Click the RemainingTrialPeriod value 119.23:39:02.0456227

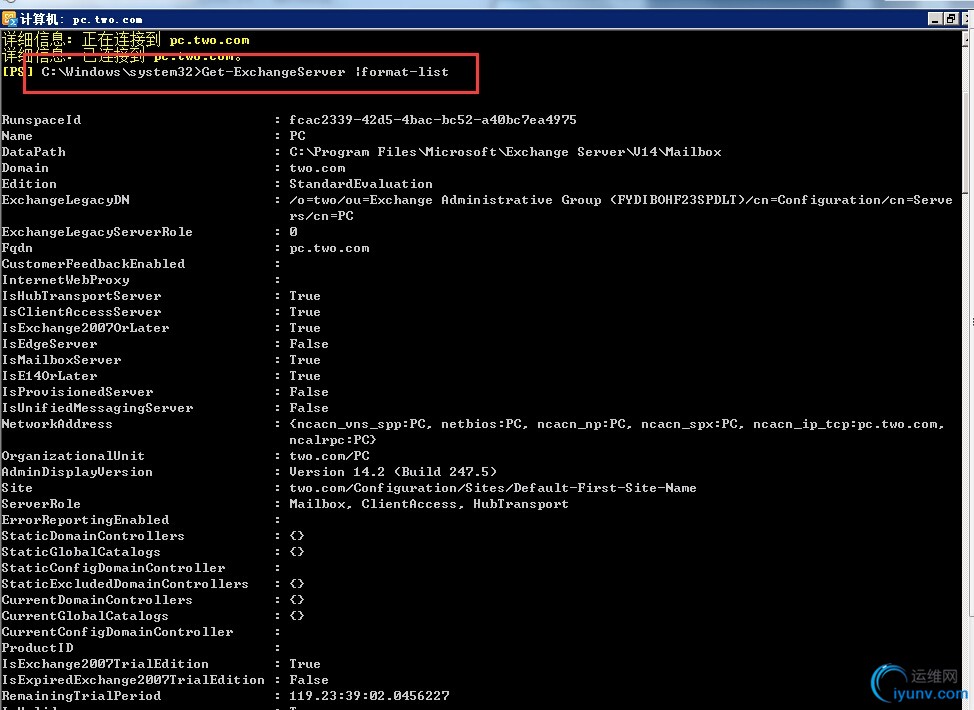[x=369, y=696]
